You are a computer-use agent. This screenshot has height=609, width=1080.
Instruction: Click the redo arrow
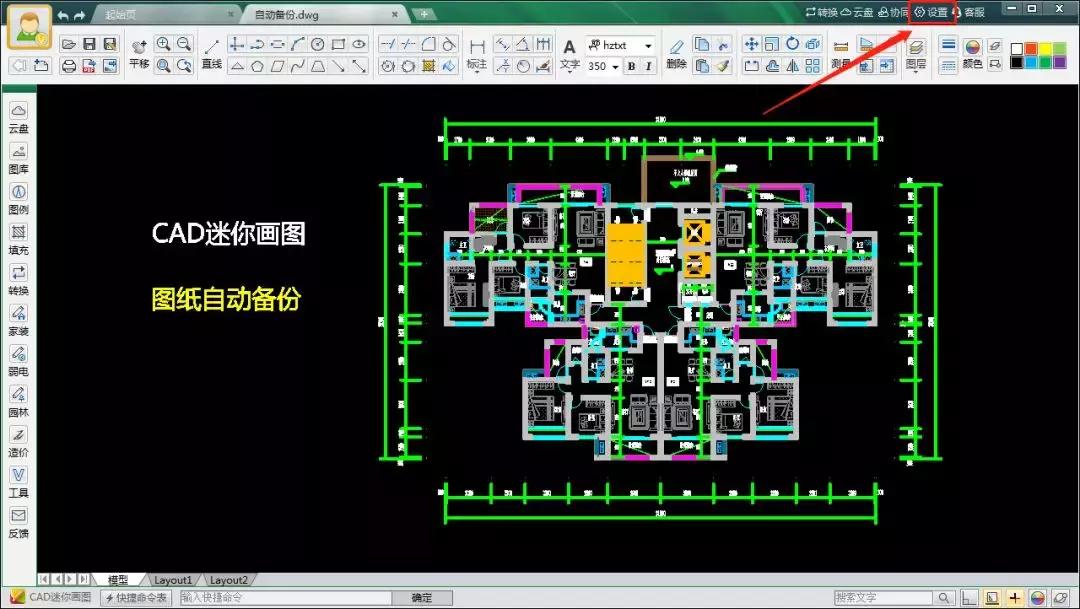79,14
